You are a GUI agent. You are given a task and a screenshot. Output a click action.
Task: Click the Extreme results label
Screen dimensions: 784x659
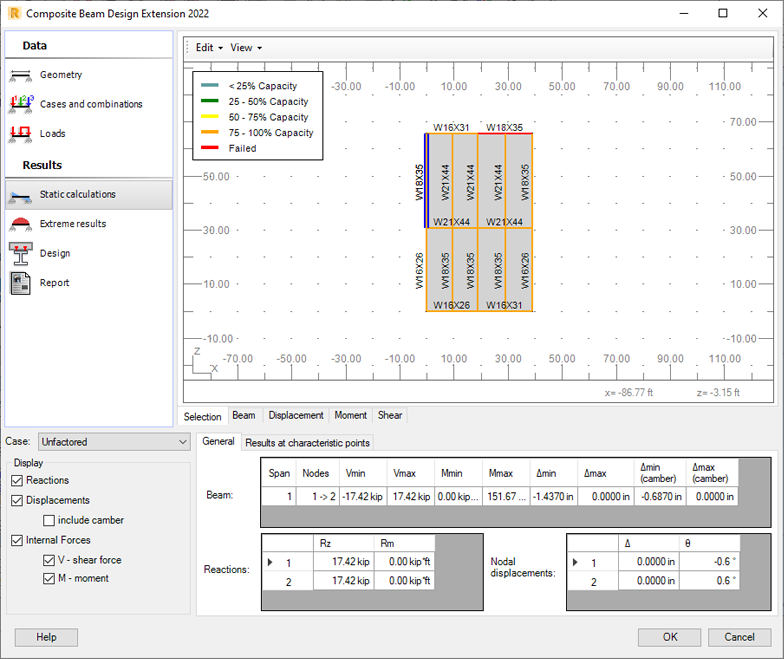click(73, 224)
